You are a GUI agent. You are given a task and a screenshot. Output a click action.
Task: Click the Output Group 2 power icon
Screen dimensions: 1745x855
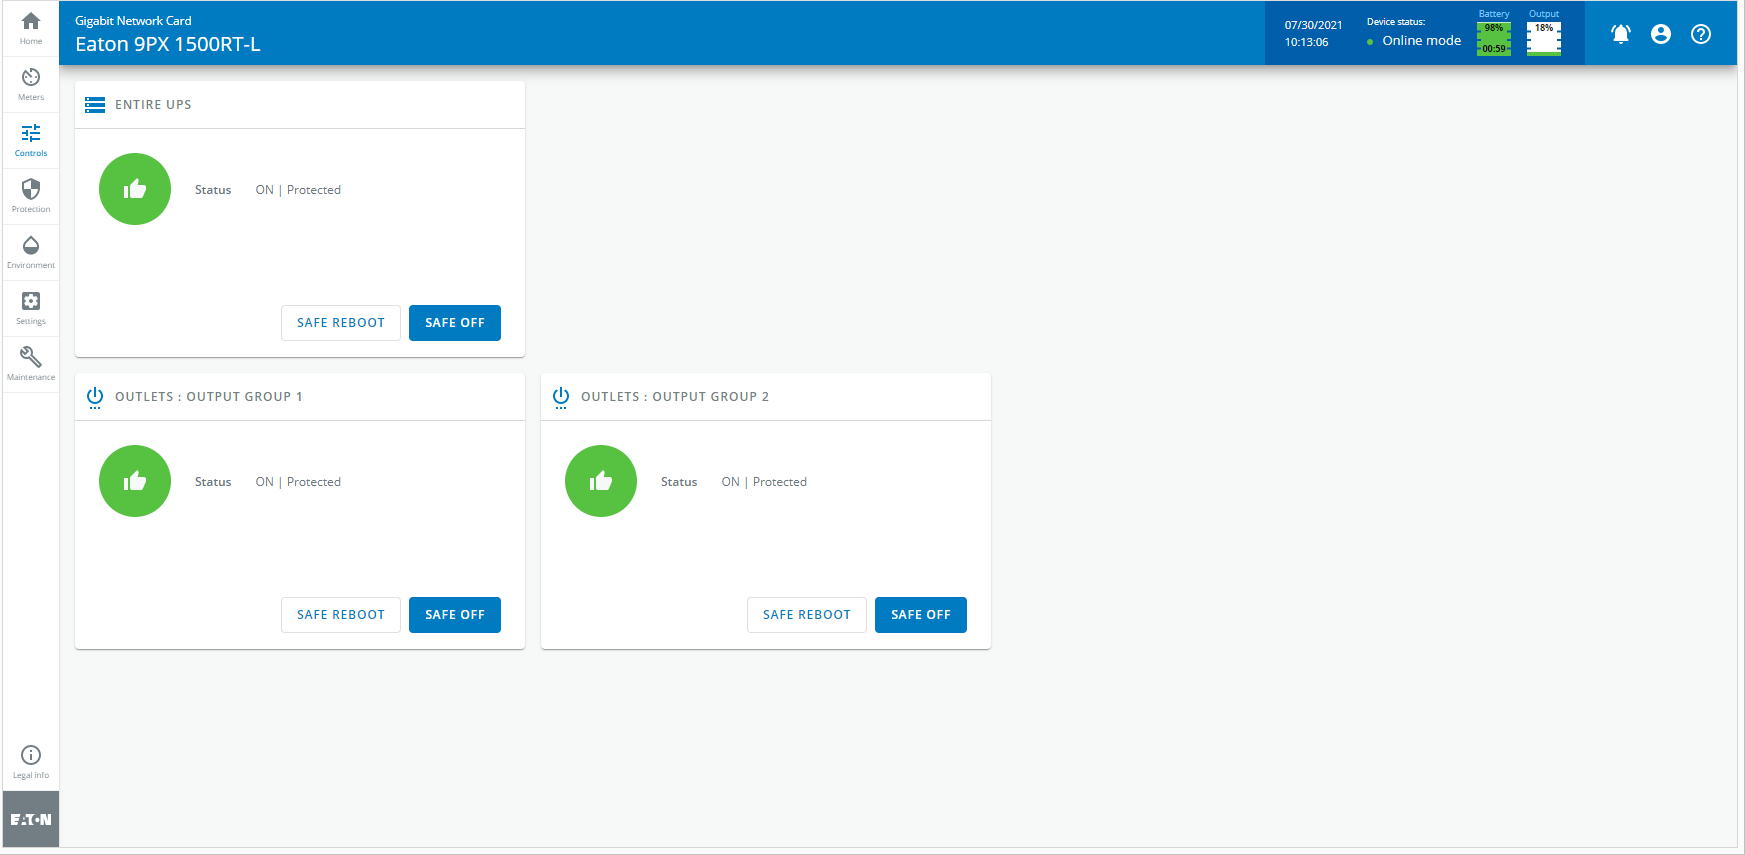pyautogui.click(x=561, y=397)
